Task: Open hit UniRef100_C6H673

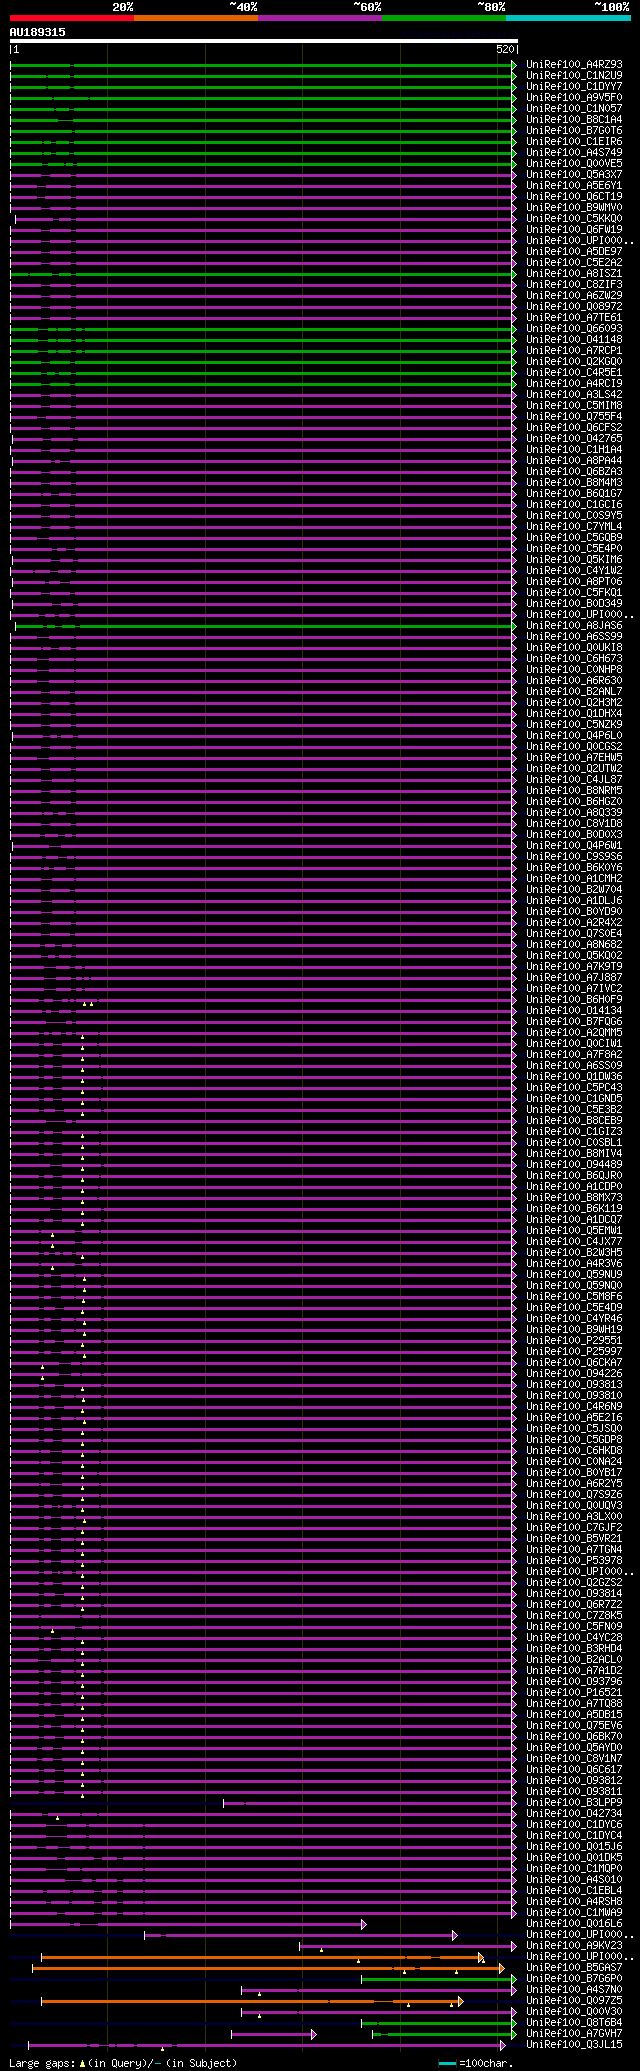Action: 574,658
